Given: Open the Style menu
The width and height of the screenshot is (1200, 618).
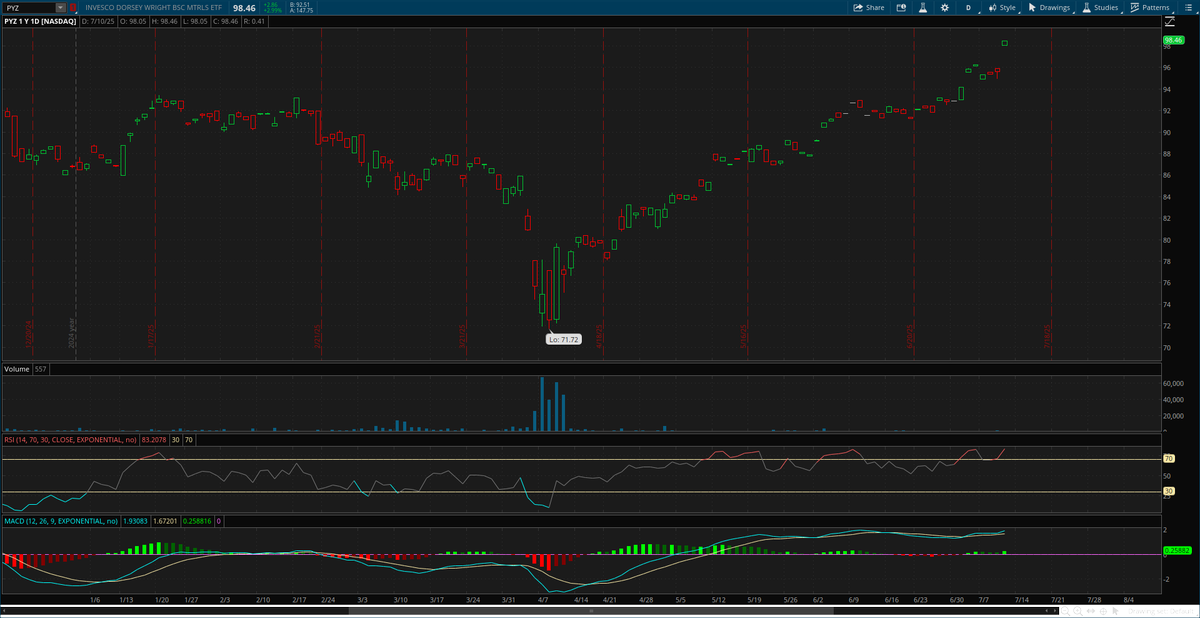Looking at the screenshot, I should tap(1002, 7).
